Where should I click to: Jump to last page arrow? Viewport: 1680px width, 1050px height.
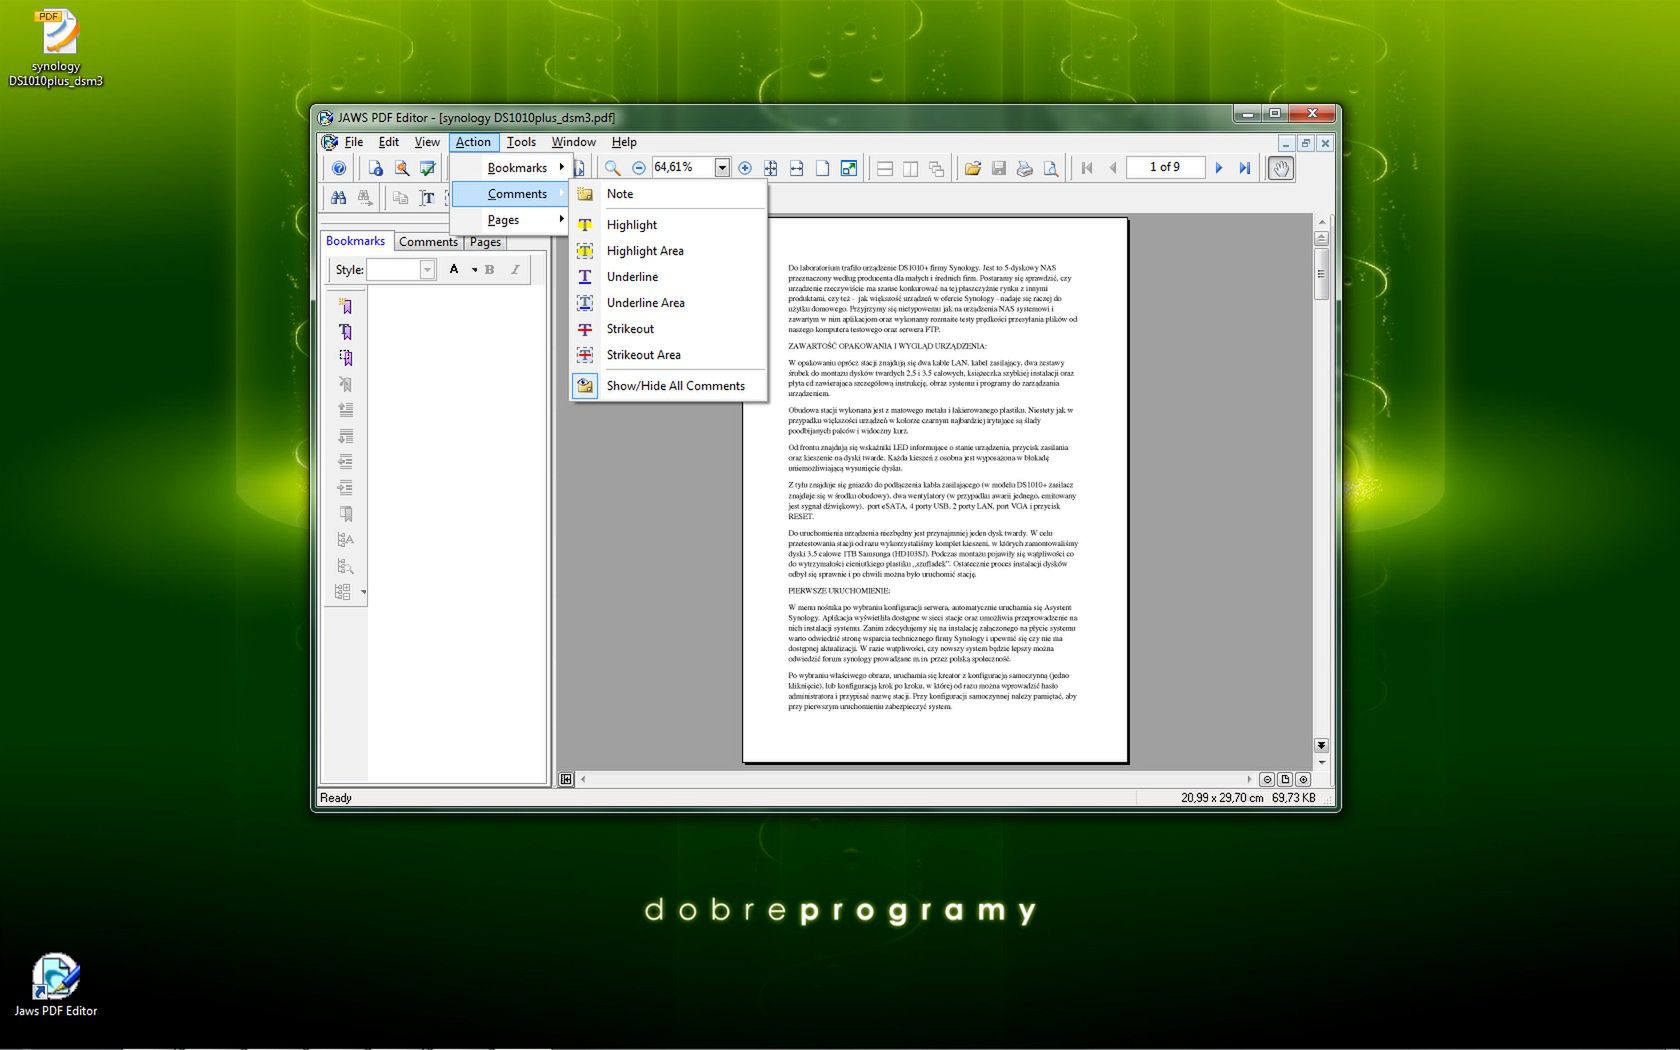(x=1244, y=168)
